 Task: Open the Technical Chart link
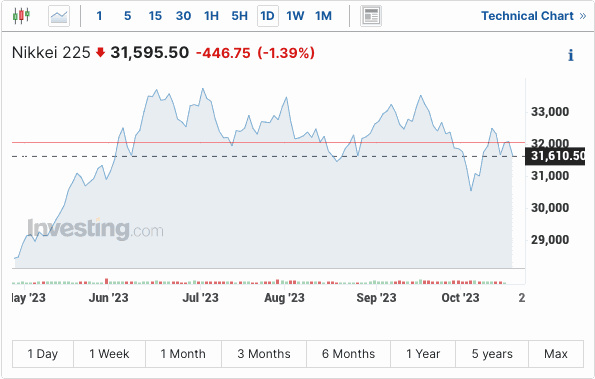(x=534, y=16)
